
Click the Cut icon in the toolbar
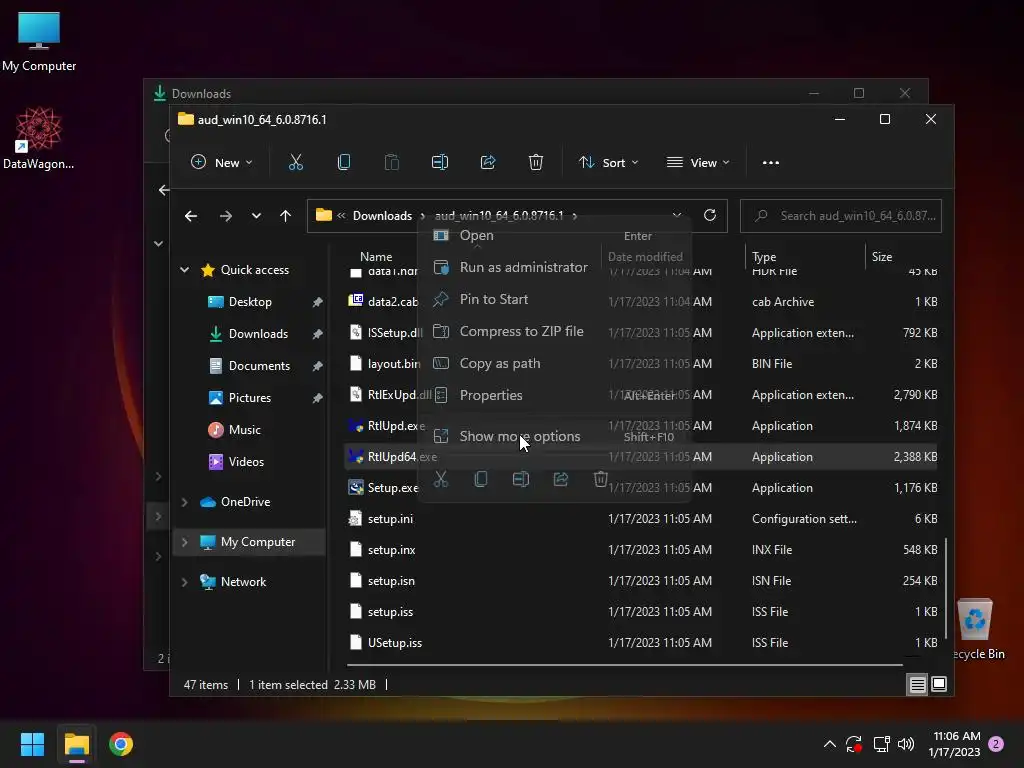[x=296, y=163]
